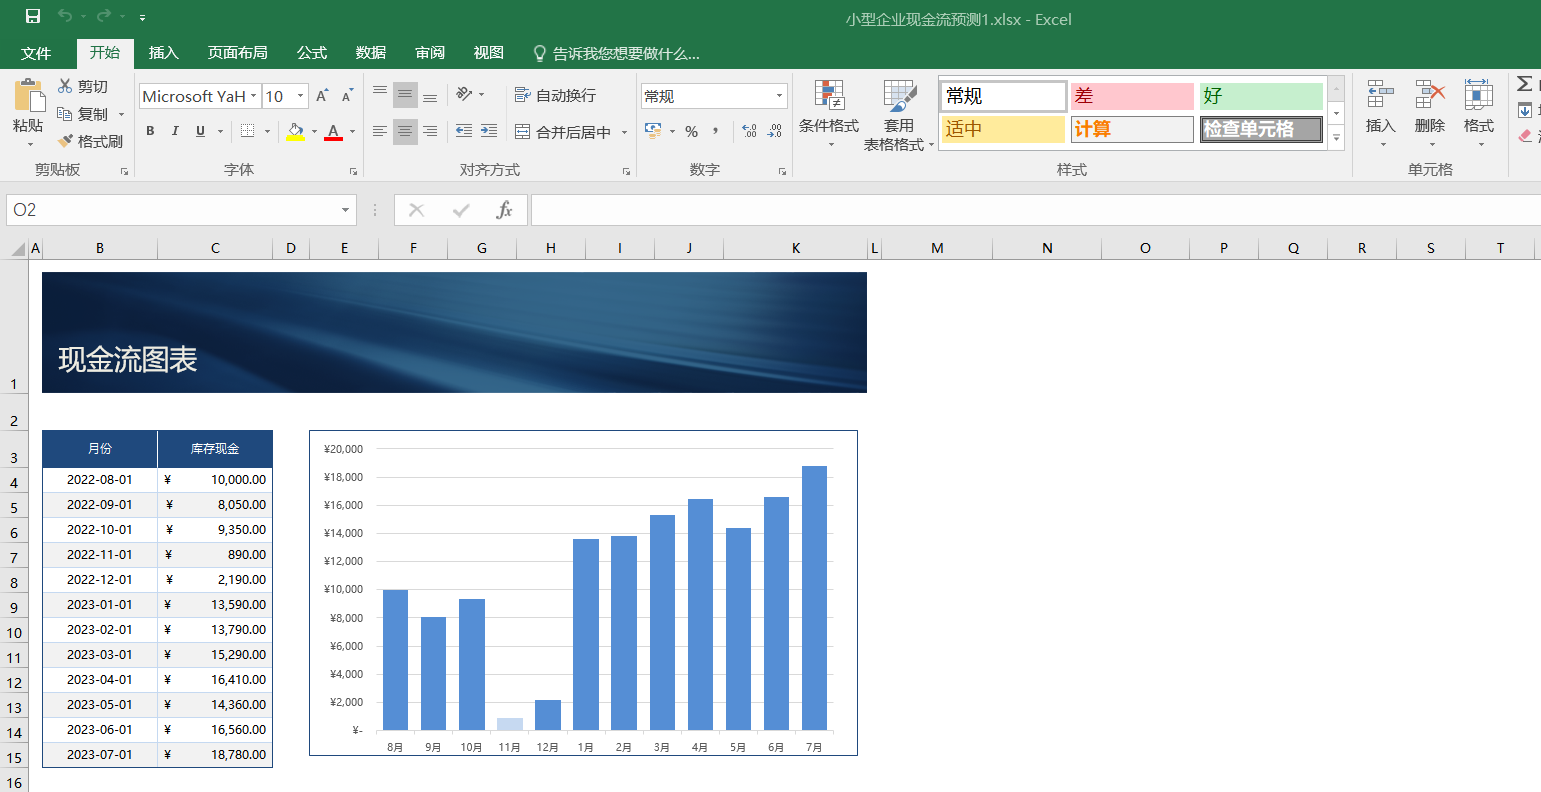Expand the cell styles gallery
The image size is (1541, 792).
click(1336, 138)
